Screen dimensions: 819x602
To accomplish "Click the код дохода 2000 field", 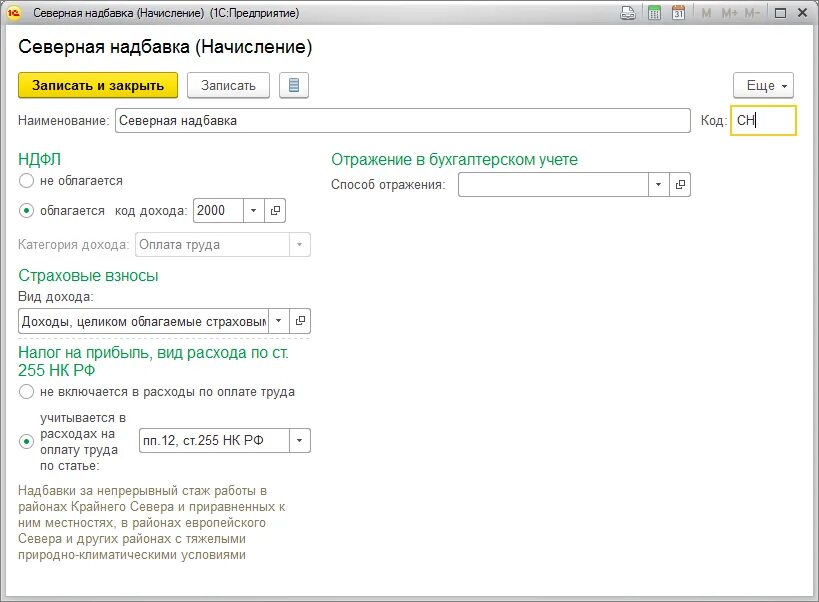I will pyautogui.click(x=218, y=210).
